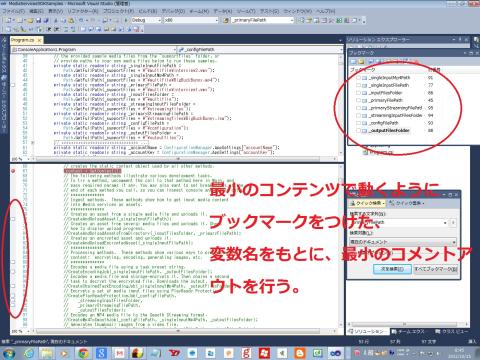The width and height of the screenshot is (480, 360).
Task: Check the _primaryFilePath bookmark checkbox
Action: click(358, 100)
